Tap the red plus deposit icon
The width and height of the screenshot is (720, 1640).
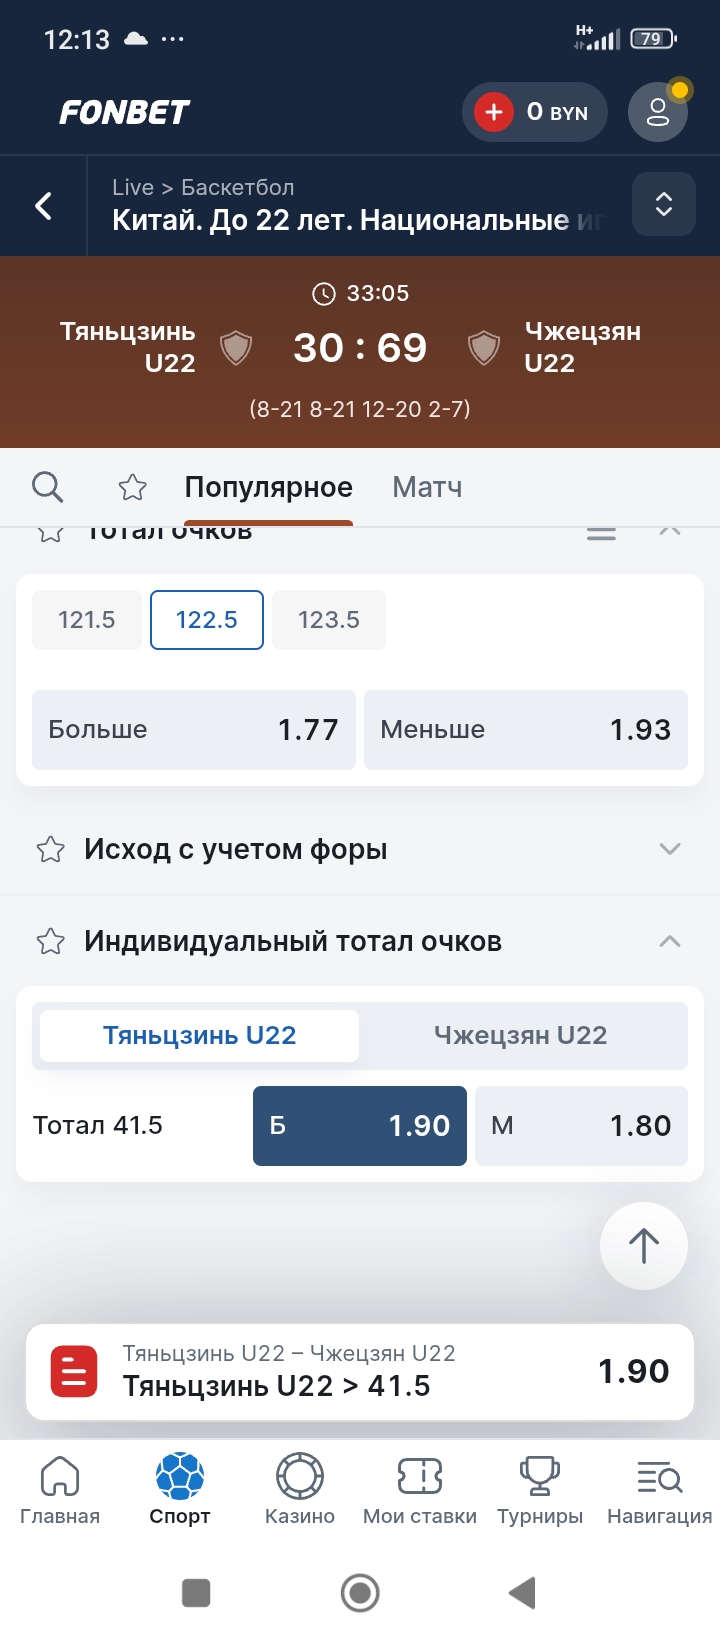(493, 112)
